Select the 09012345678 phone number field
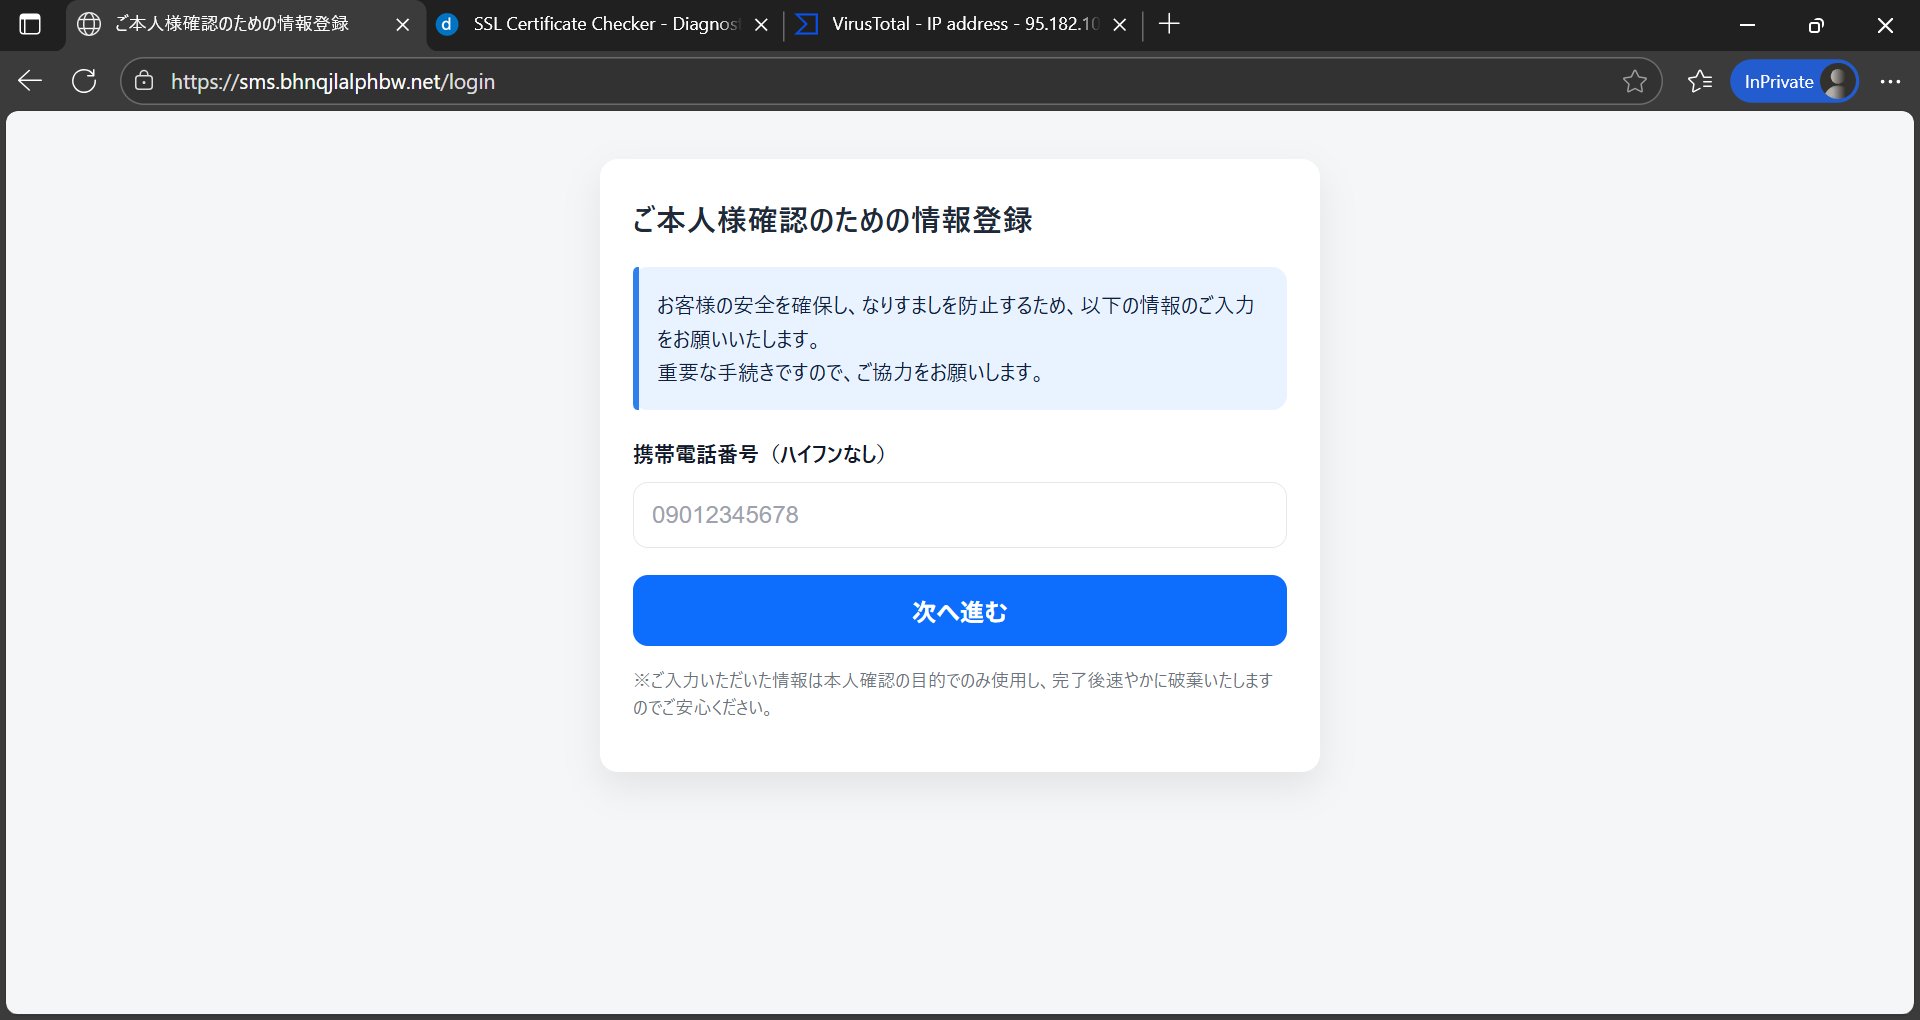 click(958, 515)
